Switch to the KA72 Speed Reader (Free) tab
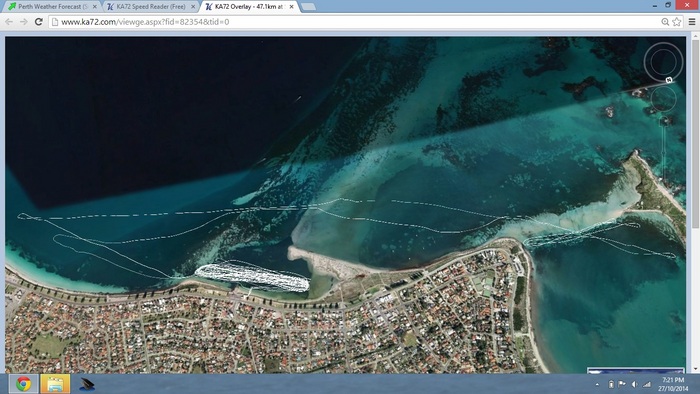 [151, 7]
